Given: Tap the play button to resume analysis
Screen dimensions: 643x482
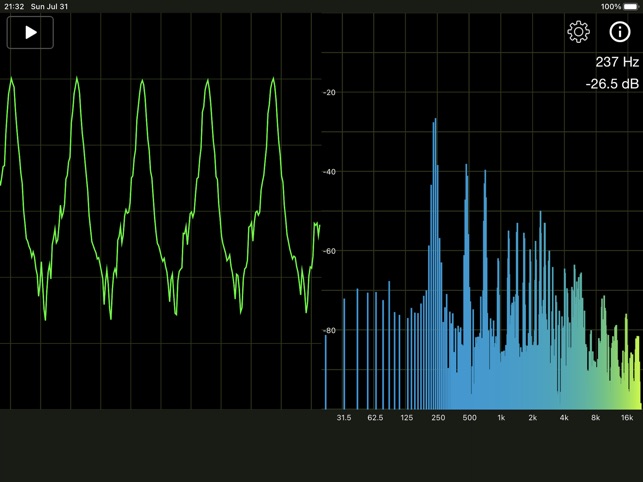Looking at the screenshot, I should (x=30, y=32).
